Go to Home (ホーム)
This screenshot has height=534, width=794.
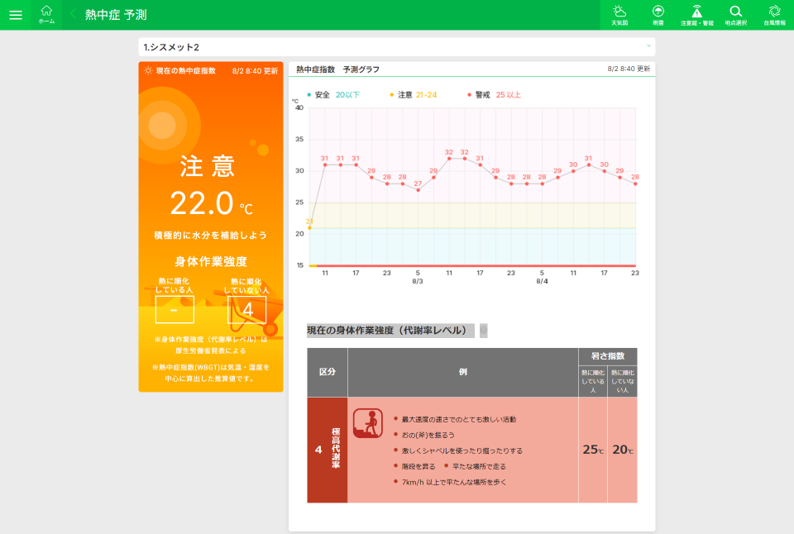(47, 15)
